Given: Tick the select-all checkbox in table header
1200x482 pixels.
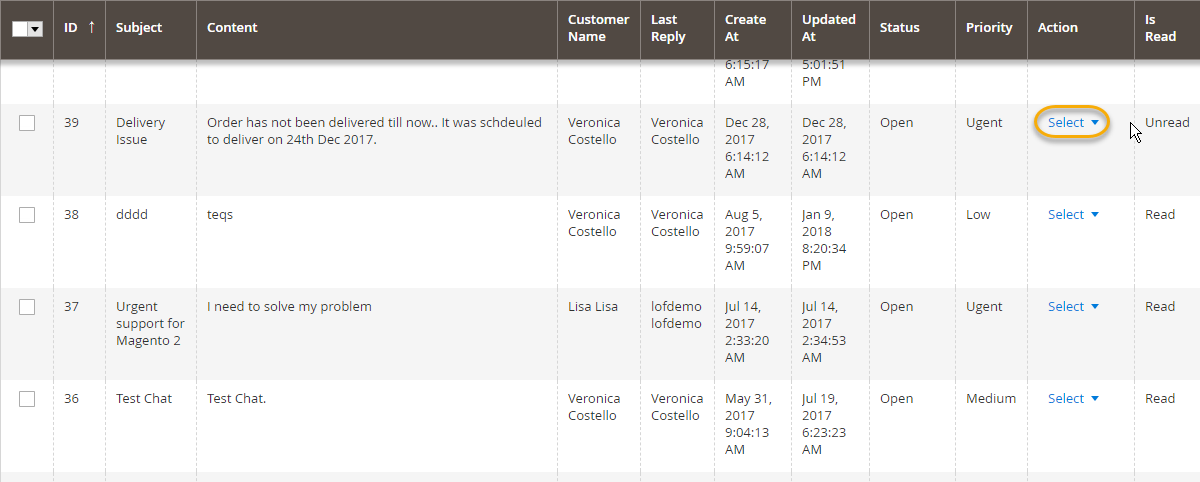Looking at the screenshot, I should pyautogui.click(x=20, y=29).
